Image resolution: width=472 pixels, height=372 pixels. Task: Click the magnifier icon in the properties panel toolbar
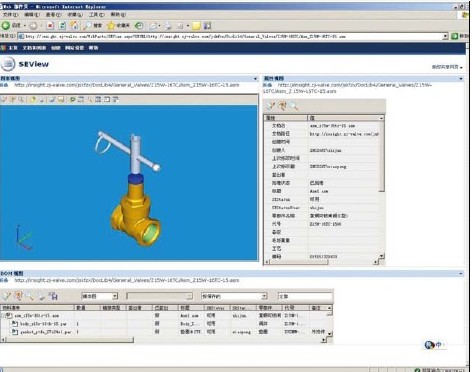point(294,106)
